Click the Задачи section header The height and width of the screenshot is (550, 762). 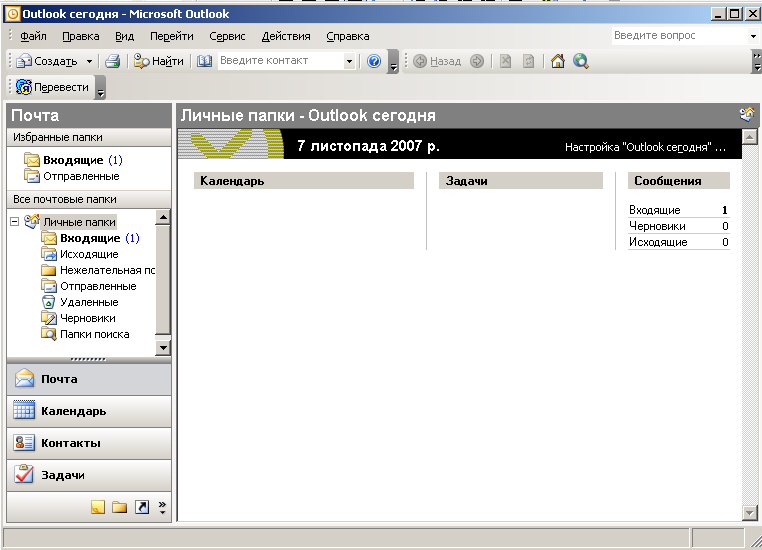click(x=520, y=181)
